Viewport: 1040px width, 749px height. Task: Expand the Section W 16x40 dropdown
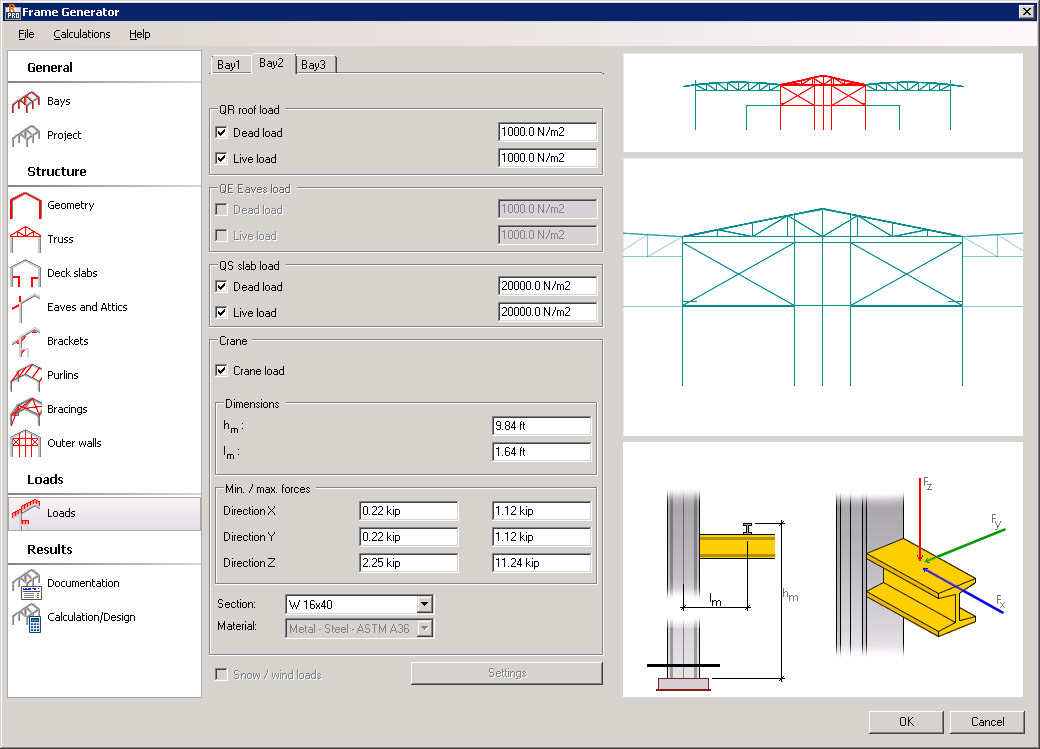[424, 604]
